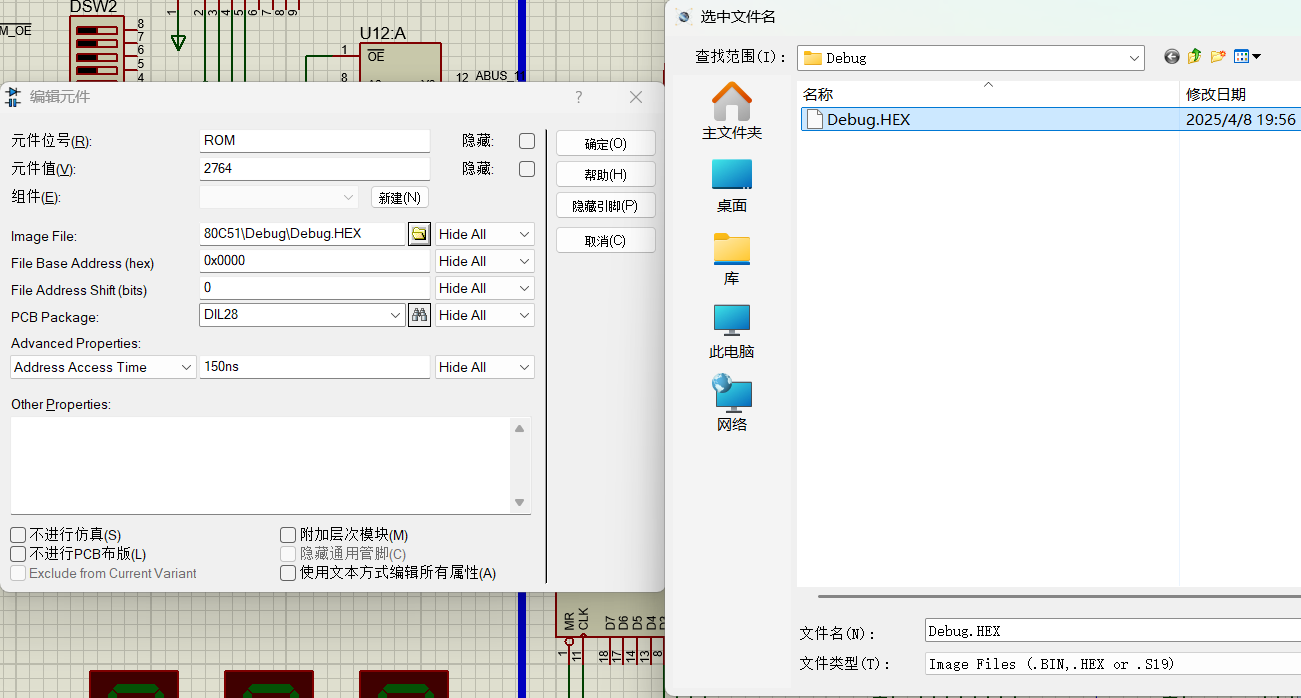
Task: Enable 使用文本方式编辑所有属性(A) checkbox
Action: coord(288,573)
